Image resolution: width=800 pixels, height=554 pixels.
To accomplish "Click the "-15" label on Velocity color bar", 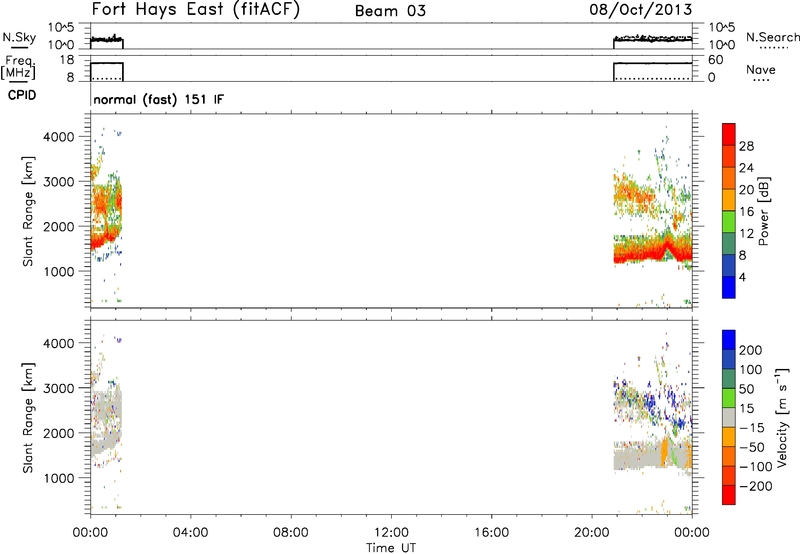I will [752, 427].
